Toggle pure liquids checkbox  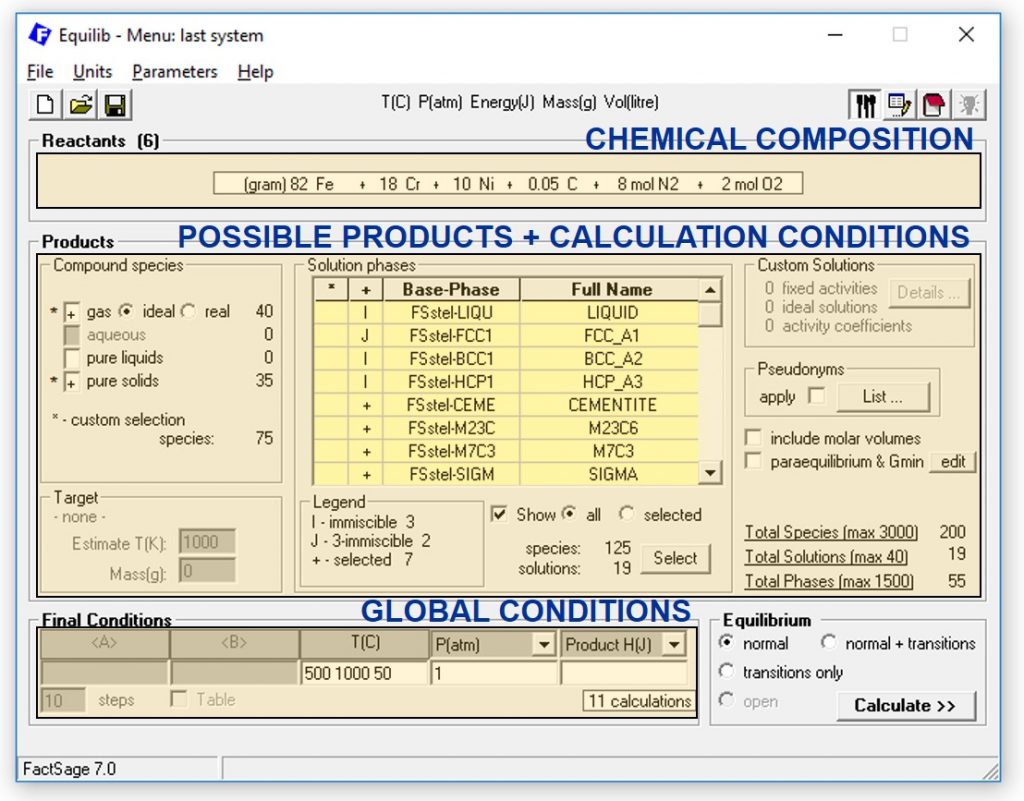(71, 358)
